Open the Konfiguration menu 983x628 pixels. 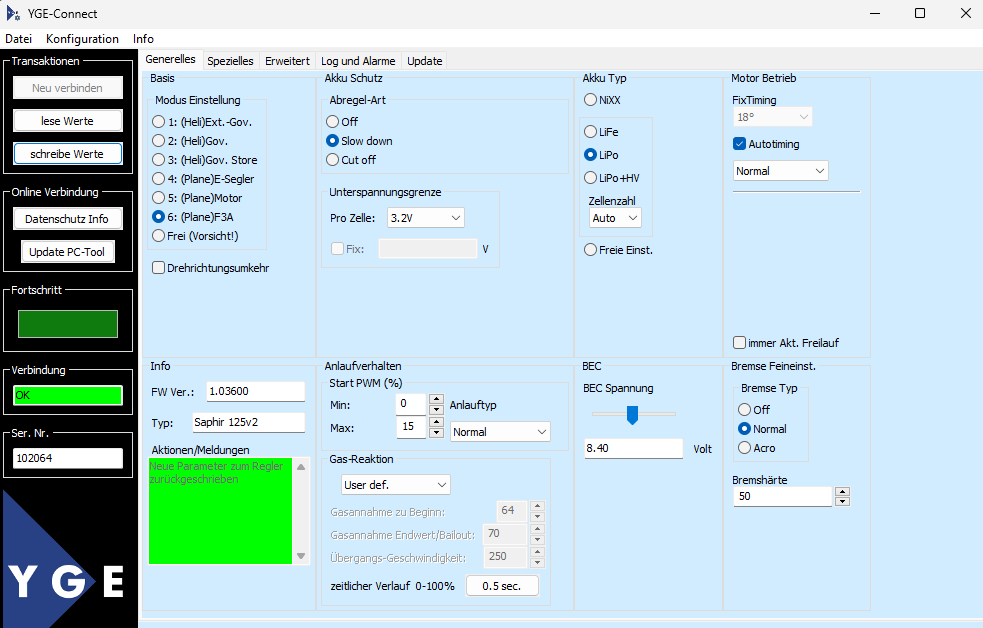pos(82,39)
